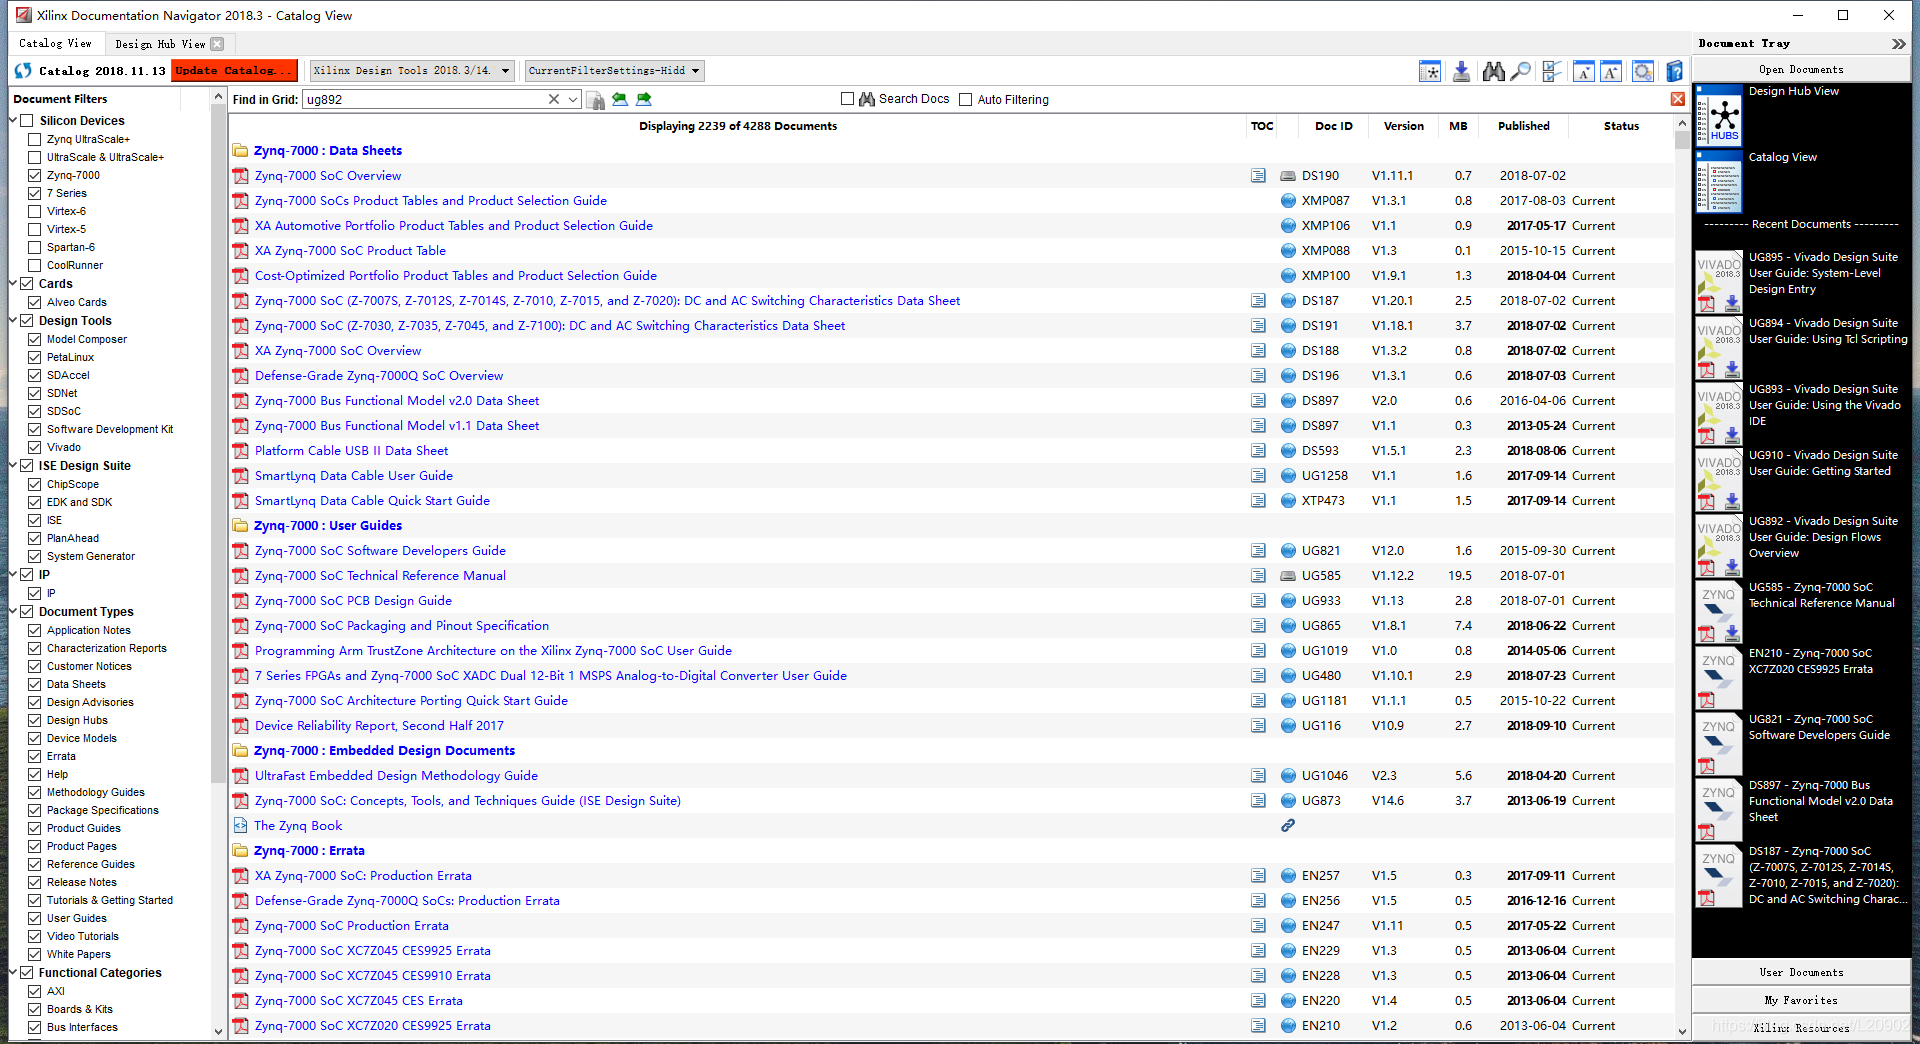1920x1044 pixels.
Task: Toggle the Zynq UltraScale+ filter checkbox
Action: [x=35, y=140]
